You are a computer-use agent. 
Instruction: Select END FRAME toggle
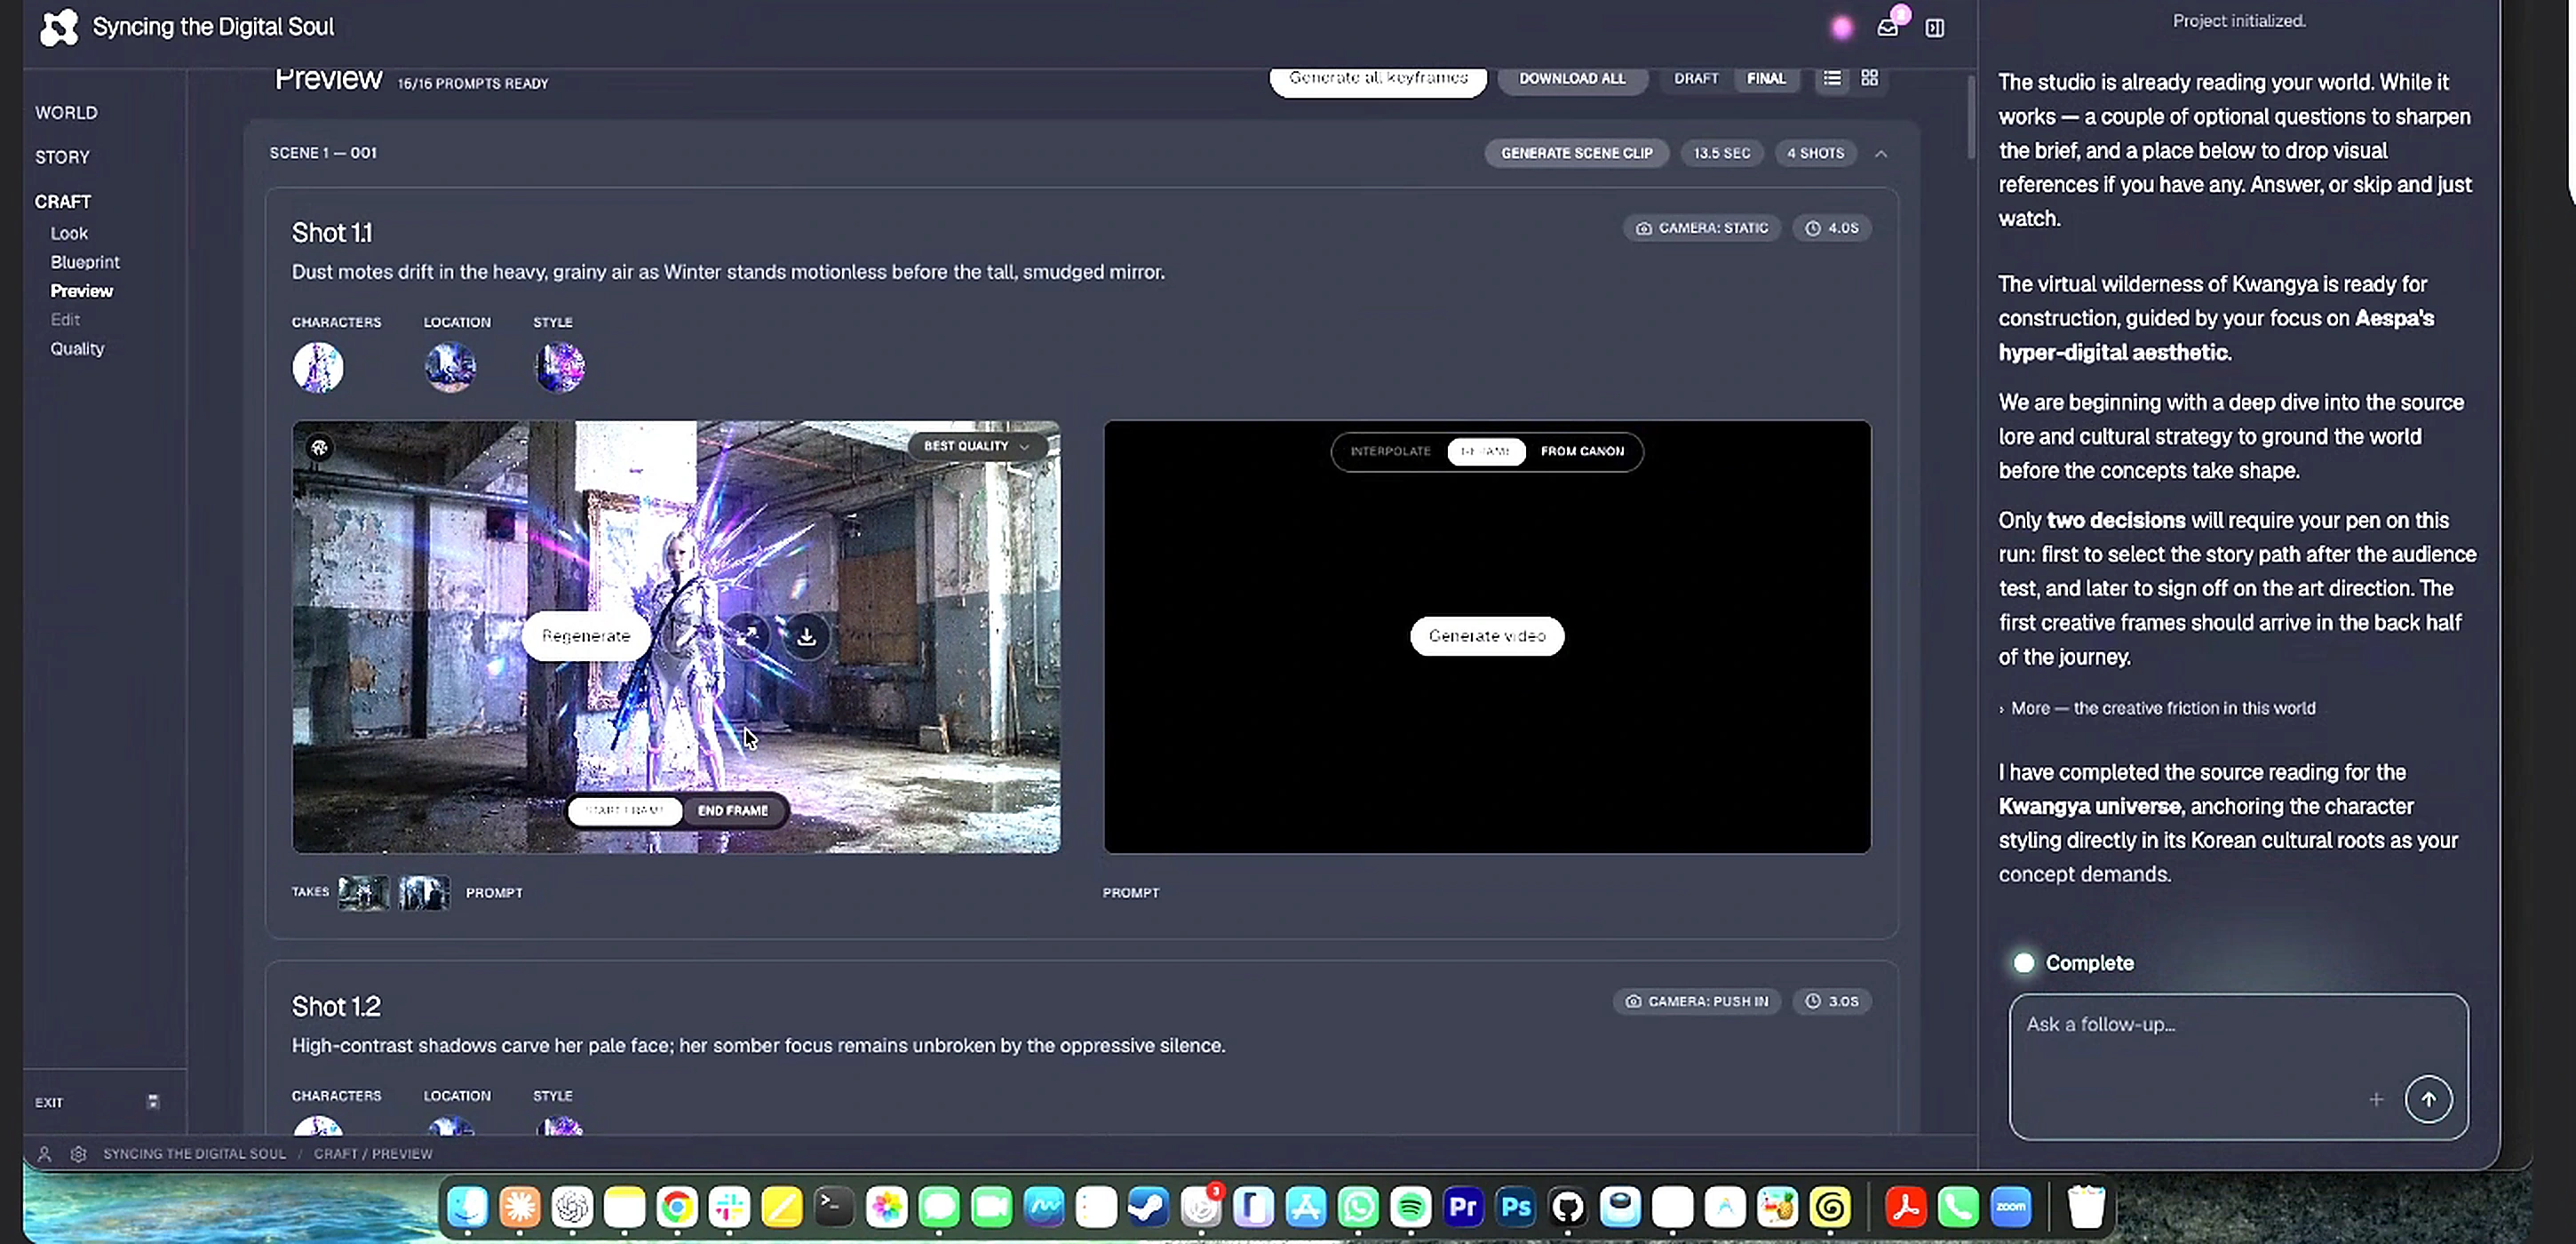733,810
